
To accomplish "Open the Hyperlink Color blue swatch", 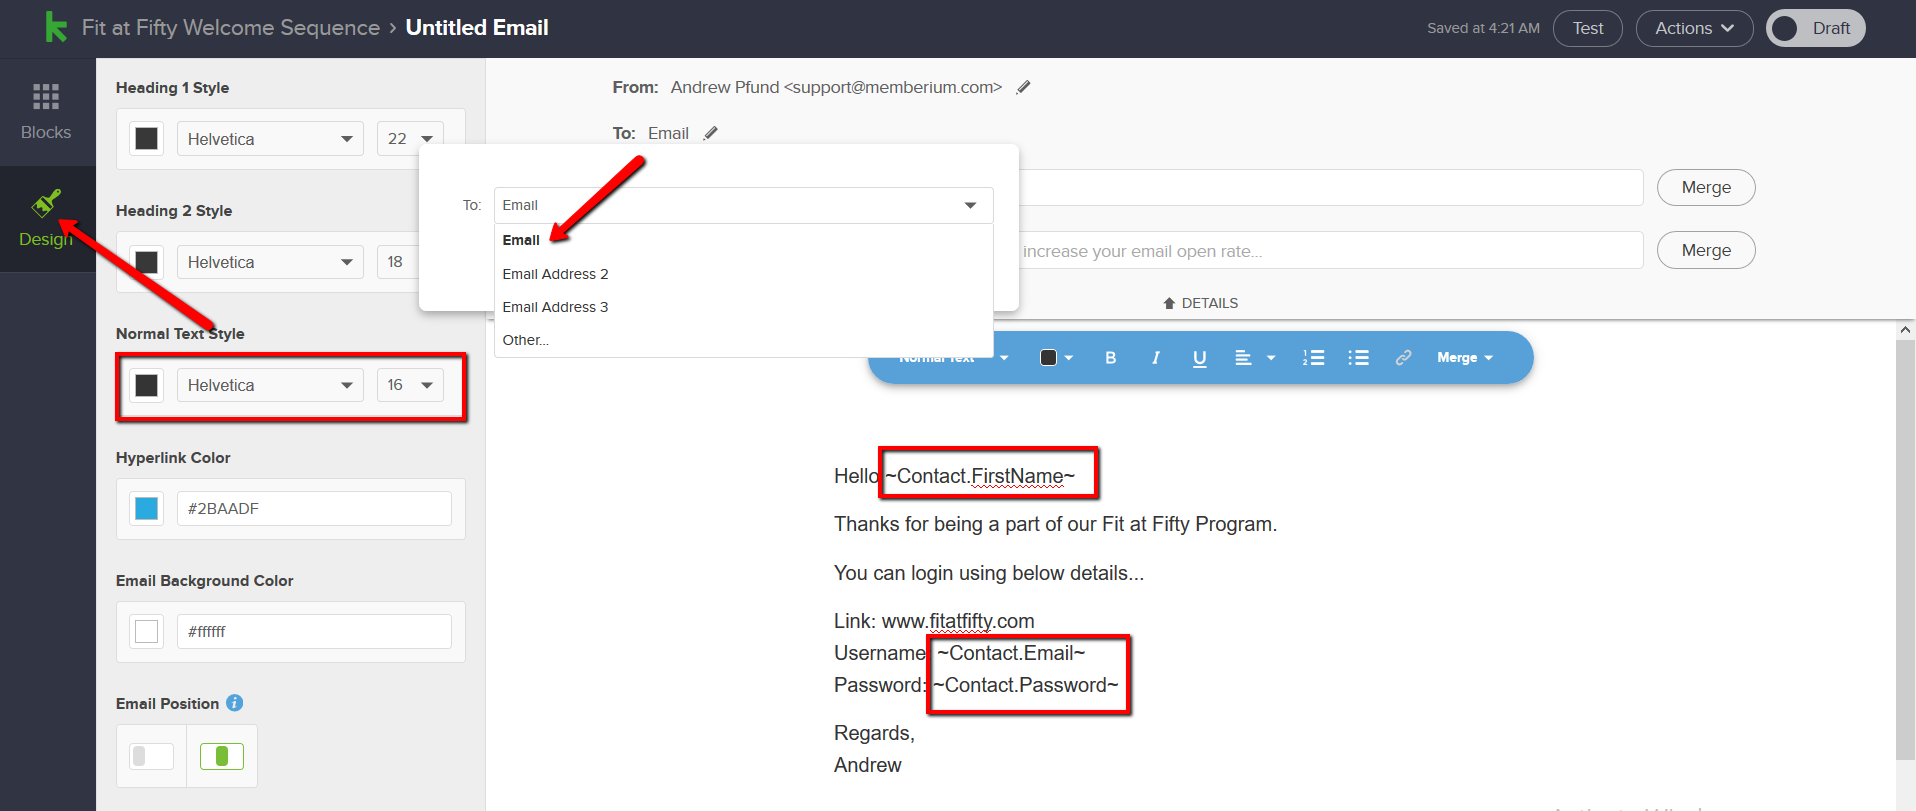I will [147, 508].
